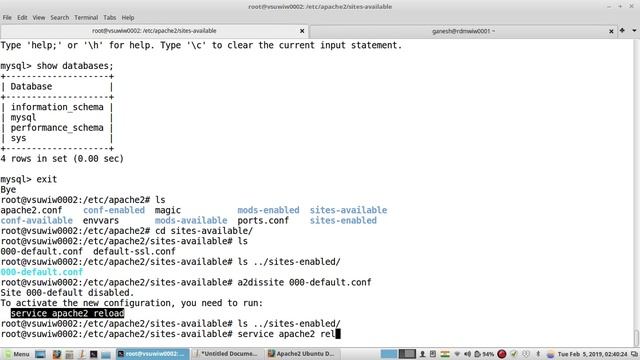The image size is (640, 360).
Task: Open the text editor launcher icon
Action: coord(82,354)
